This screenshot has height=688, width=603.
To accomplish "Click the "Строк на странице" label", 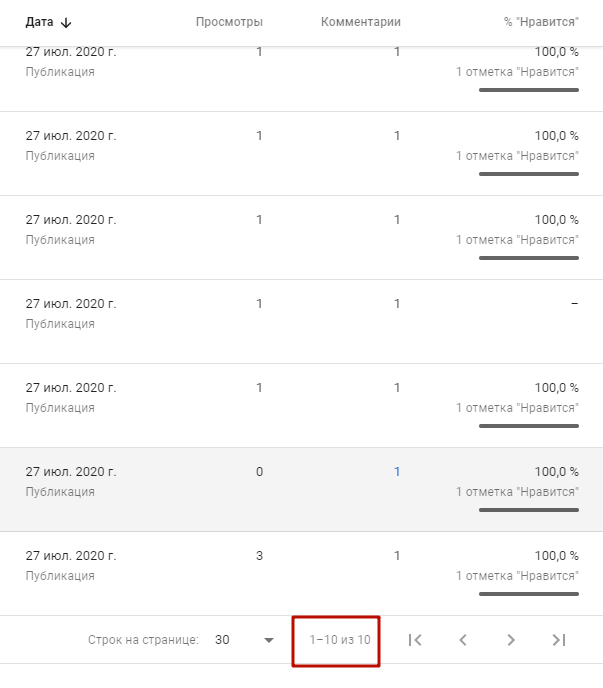I will 143,640.
